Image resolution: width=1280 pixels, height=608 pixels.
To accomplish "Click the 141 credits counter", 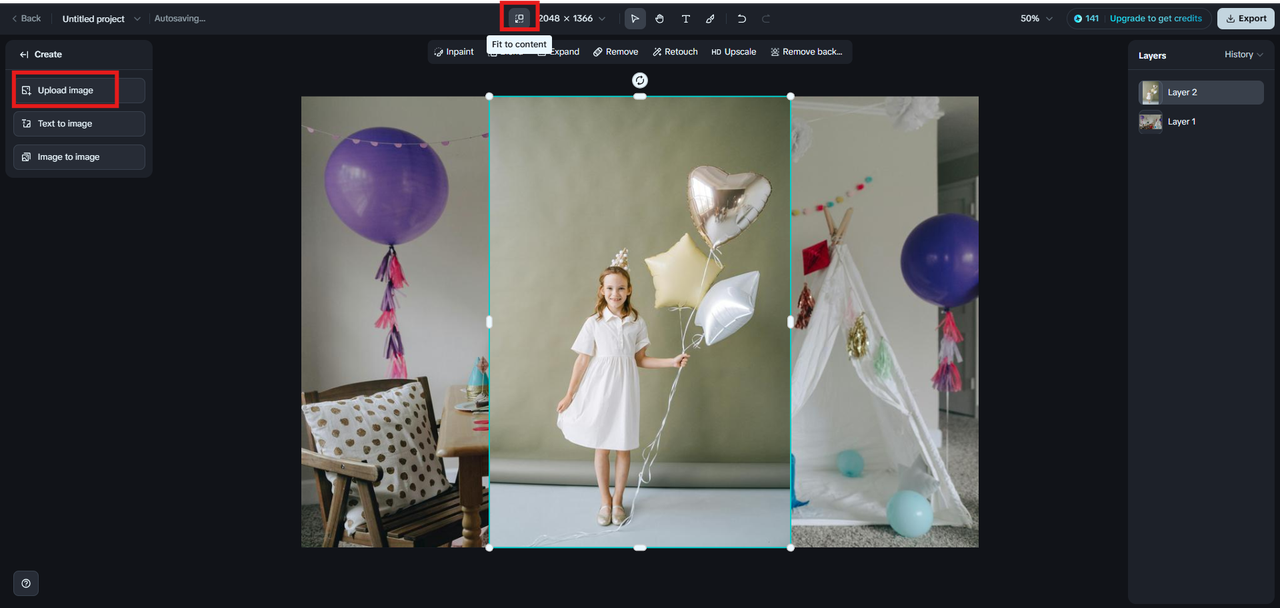I will (1086, 18).
